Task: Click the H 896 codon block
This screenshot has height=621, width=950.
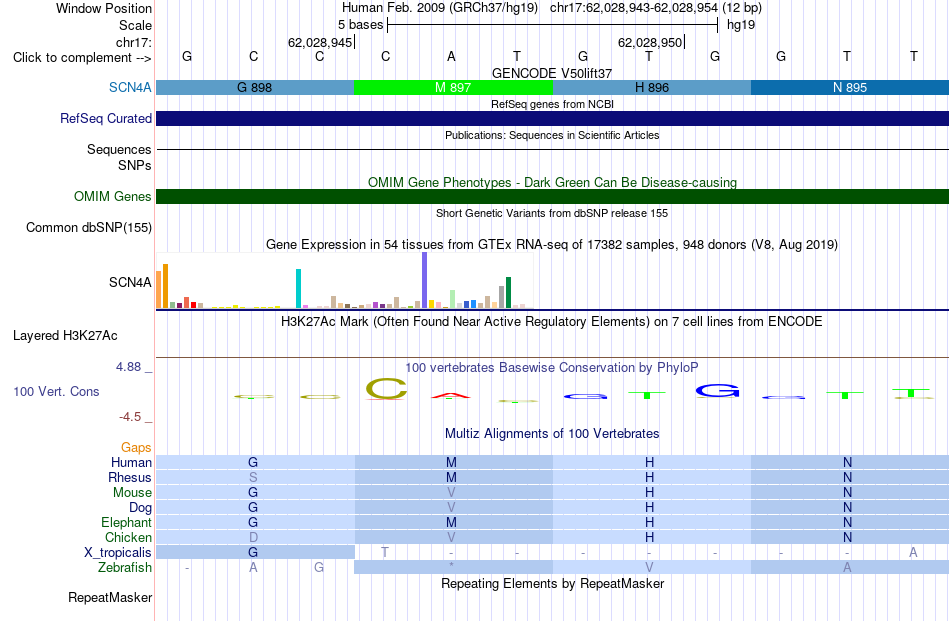Action: 652,87
